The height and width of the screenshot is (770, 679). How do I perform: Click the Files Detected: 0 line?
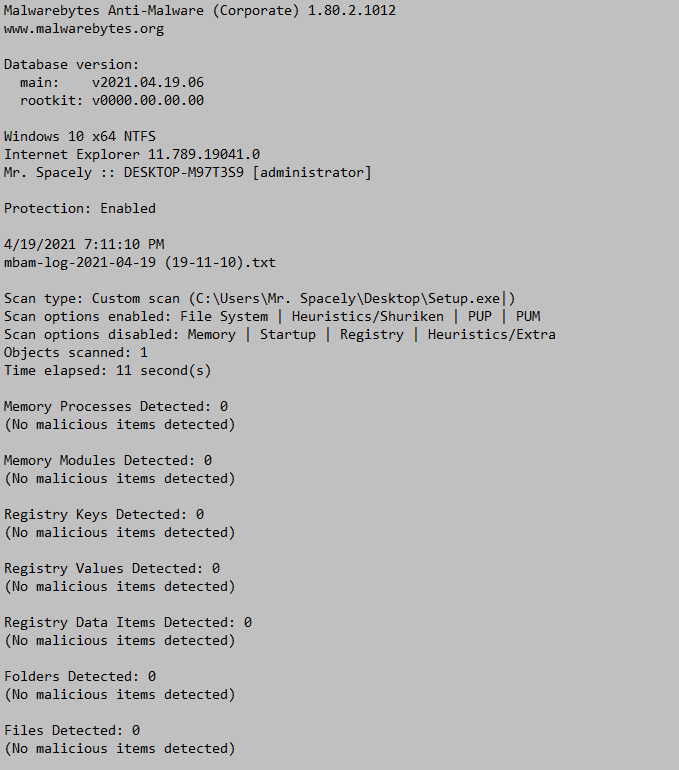(72, 730)
